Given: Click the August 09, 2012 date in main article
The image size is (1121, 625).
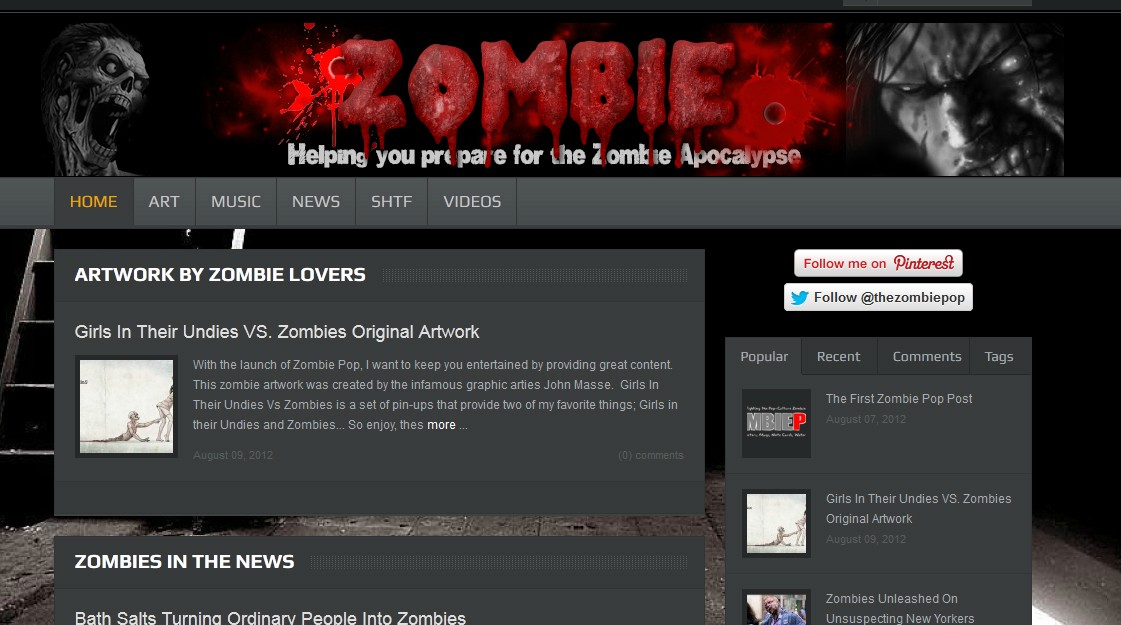Looking at the screenshot, I should [x=233, y=455].
